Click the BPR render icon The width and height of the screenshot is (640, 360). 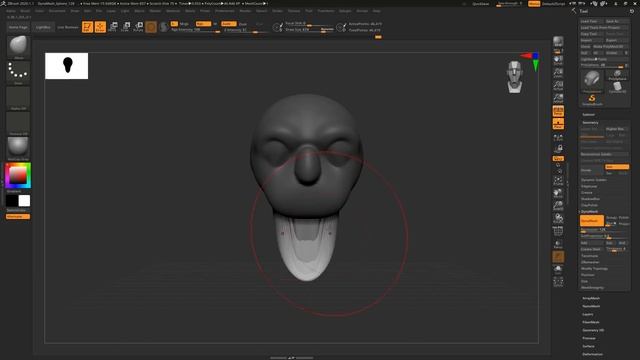click(x=558, y=42)
